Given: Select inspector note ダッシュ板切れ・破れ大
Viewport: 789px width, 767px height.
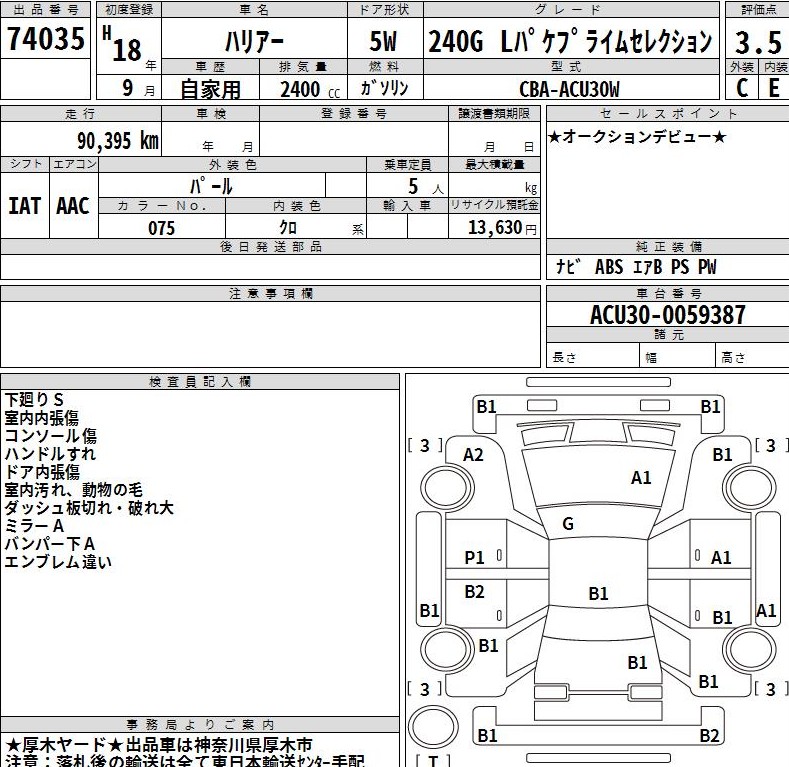Looking at the screenshot, I should (89, 508).
